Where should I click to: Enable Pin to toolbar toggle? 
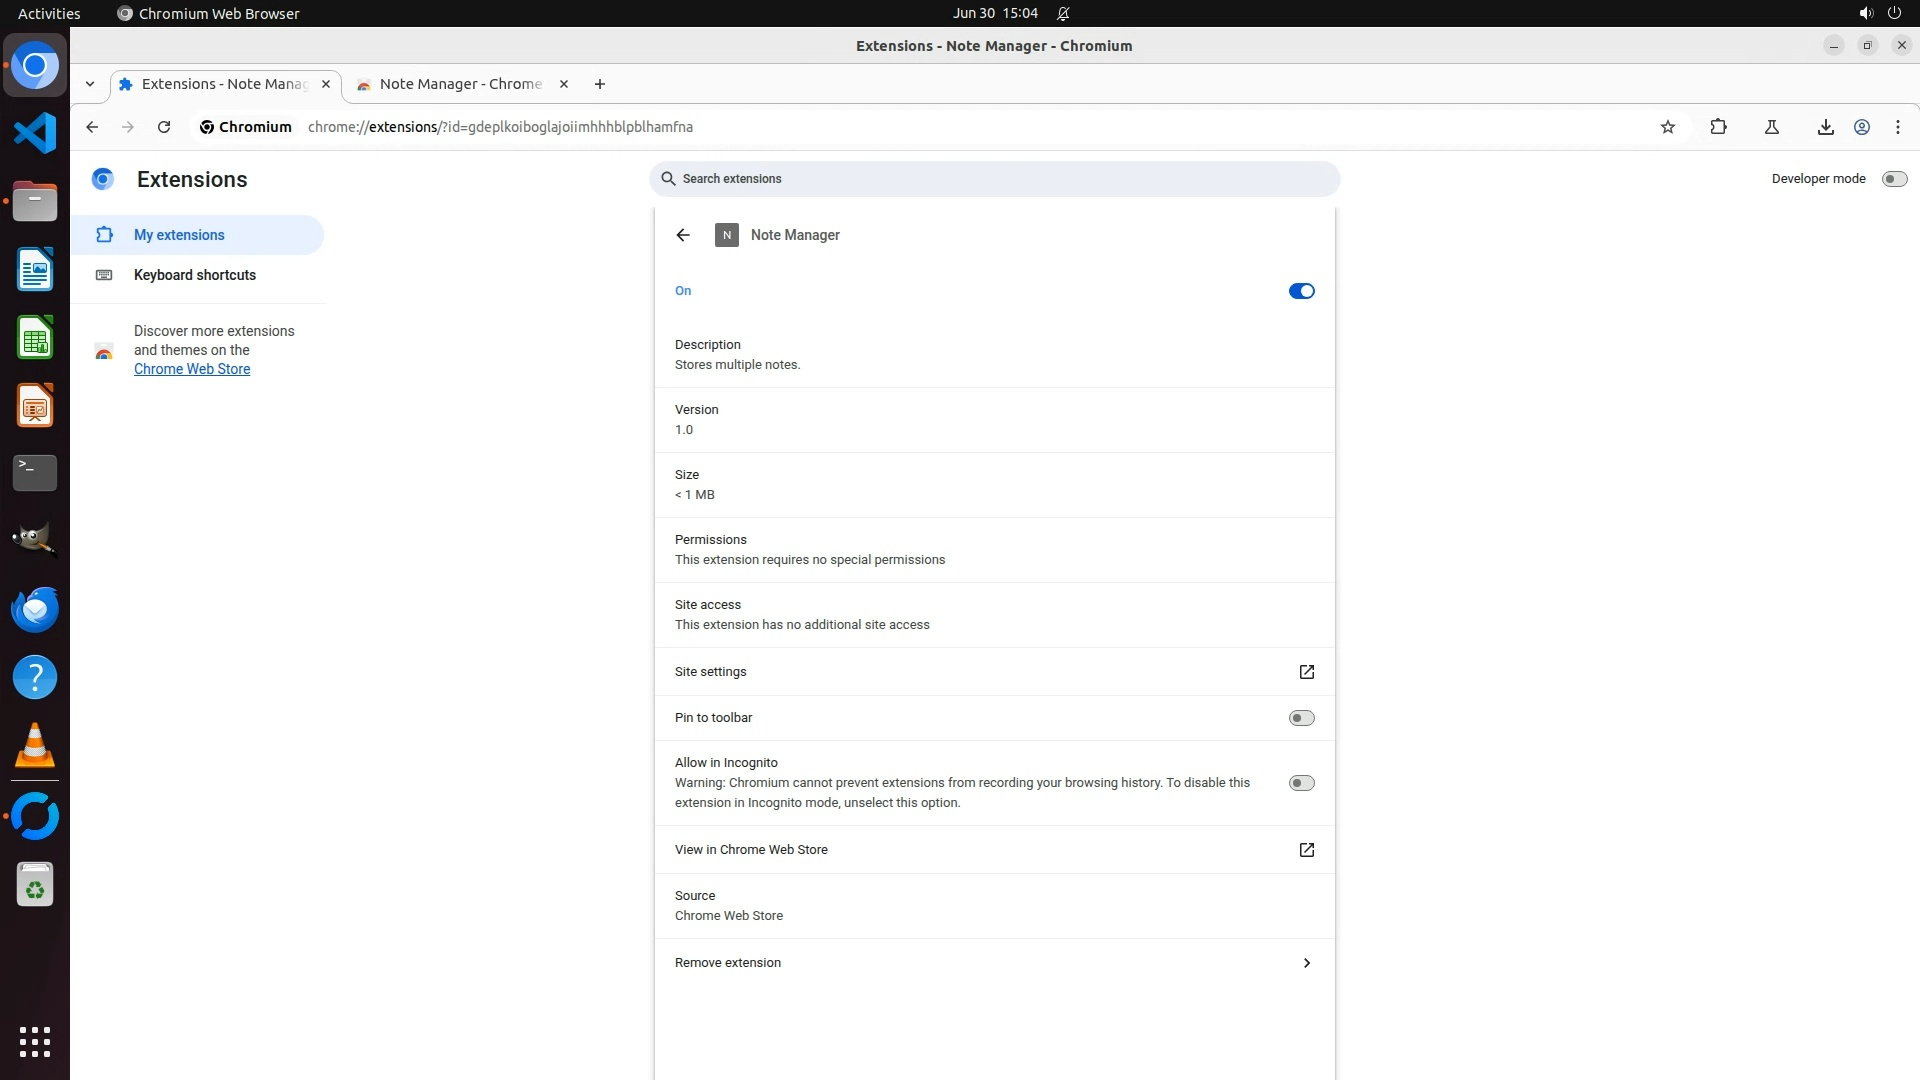tap(1301, 718)
